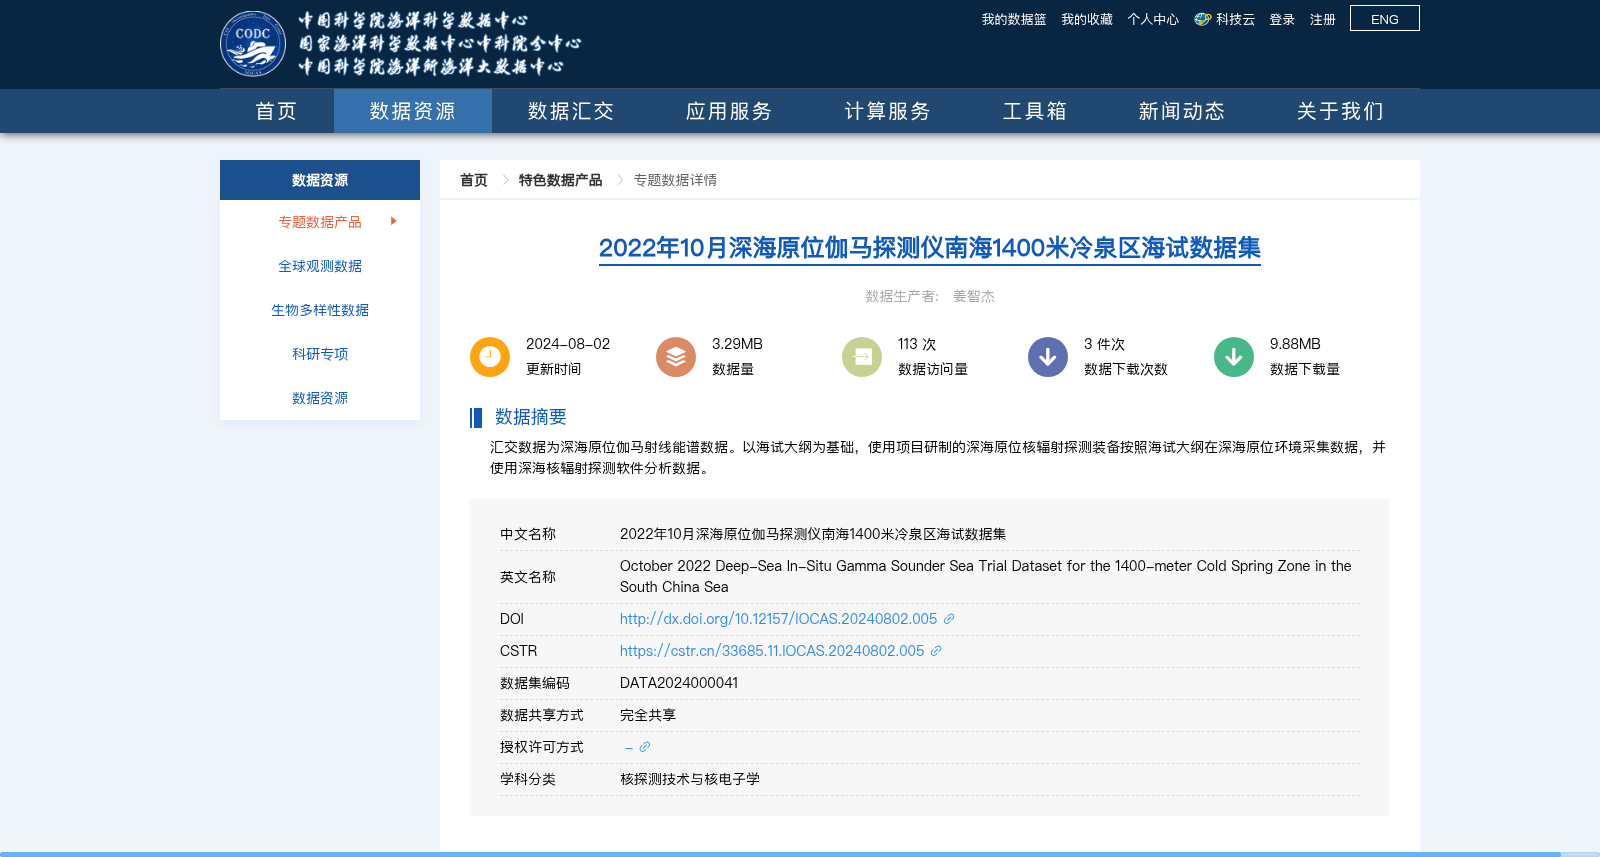This screenshot has width=1600, height=857.
Task: Click the 完全共享 sharing mode value
Action: [648, 715]
